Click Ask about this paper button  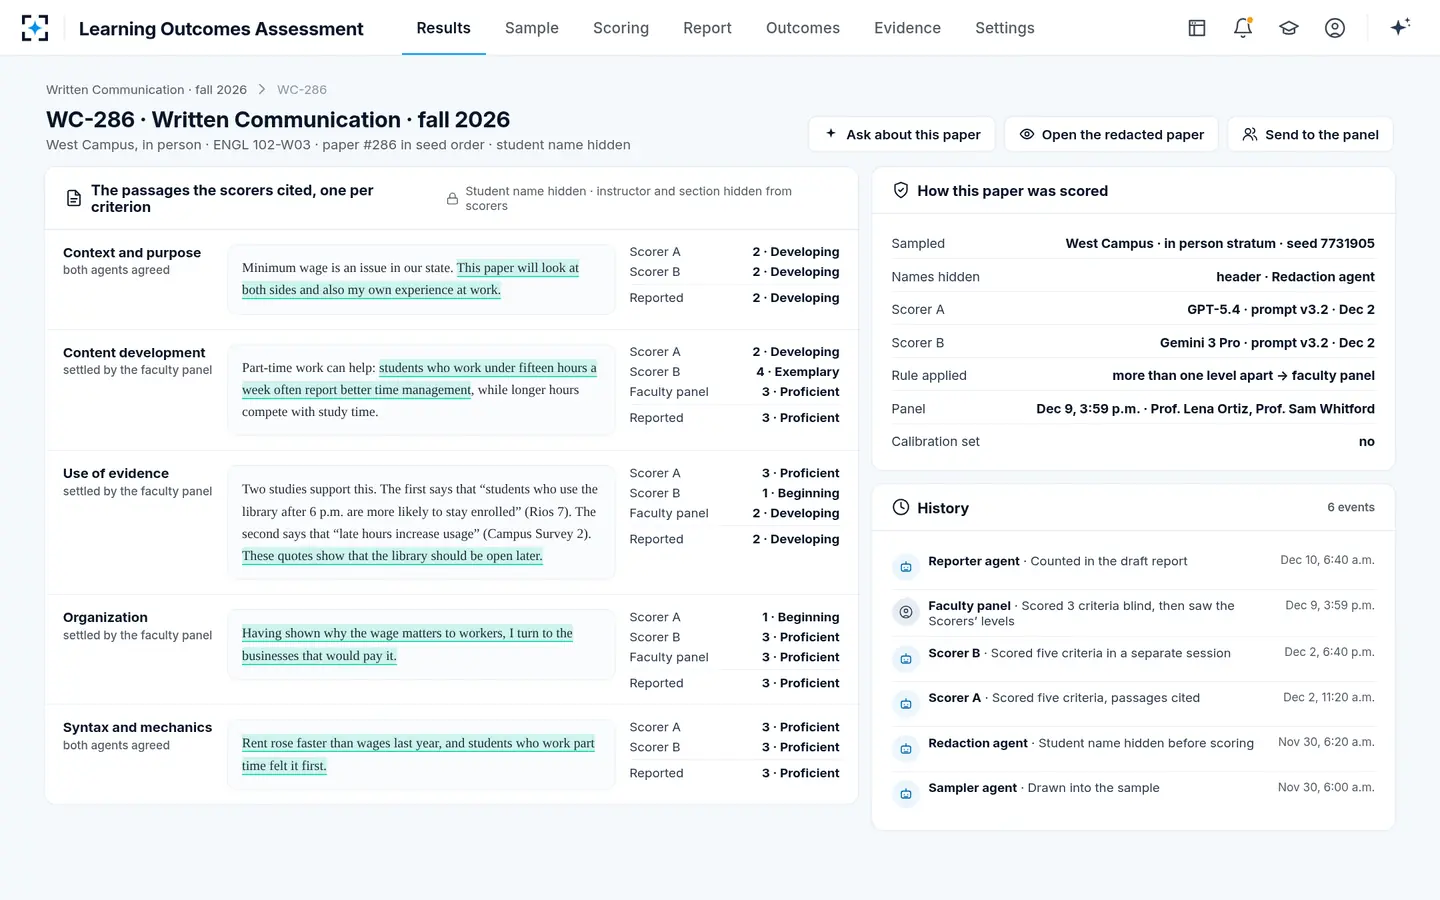click(902, 134)
